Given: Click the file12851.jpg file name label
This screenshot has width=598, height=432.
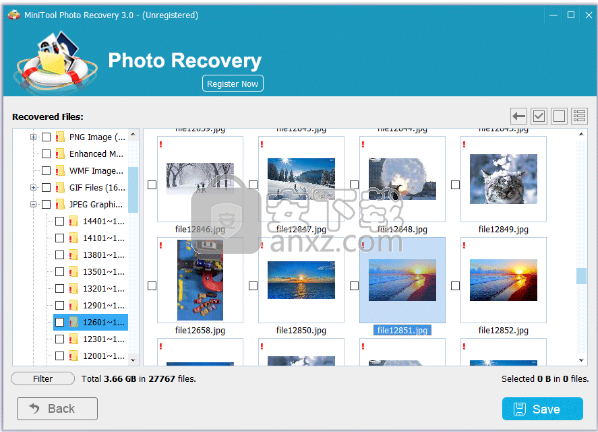Looking at the screenshot, I should 402,330.
